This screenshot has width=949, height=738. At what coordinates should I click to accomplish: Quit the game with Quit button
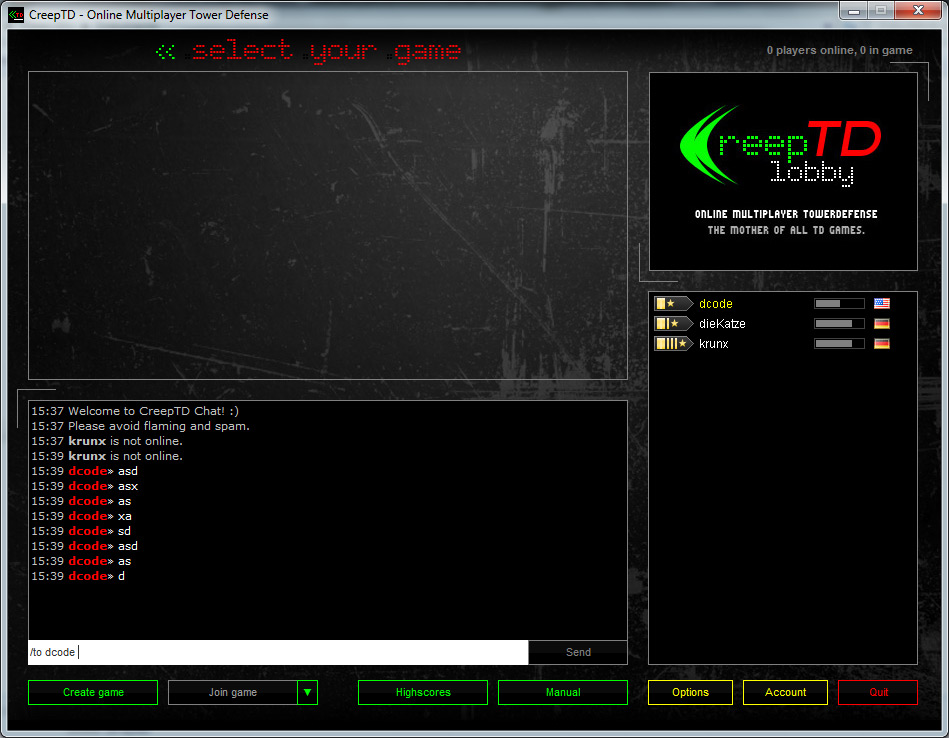[878, 692]
